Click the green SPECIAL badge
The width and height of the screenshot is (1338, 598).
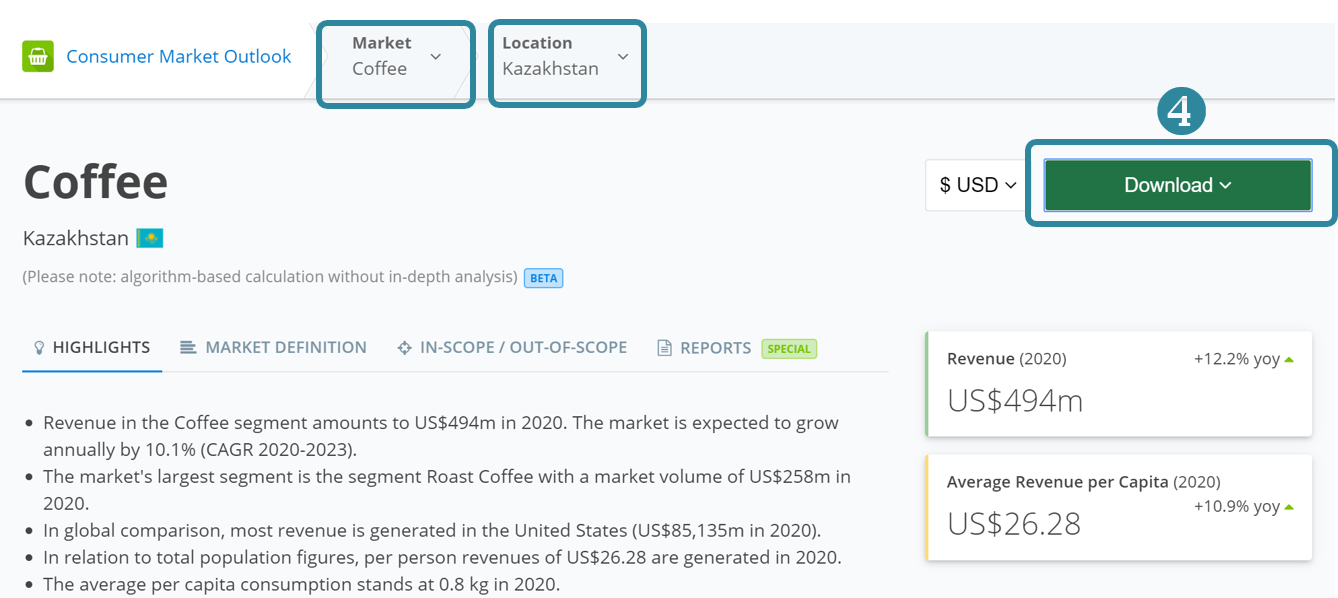(789, 349)
